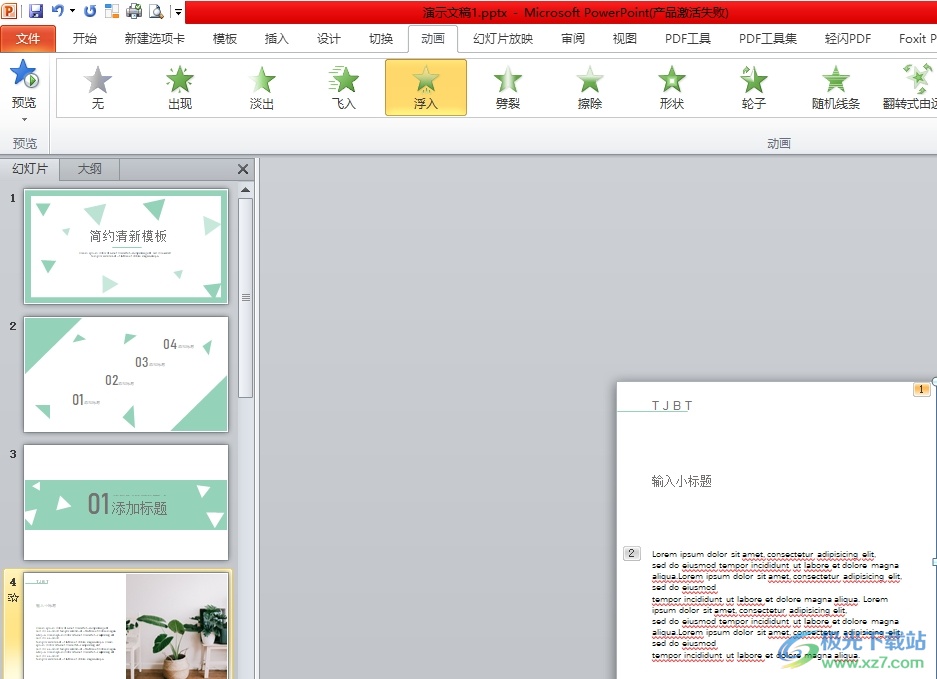Apply the 出现 (Appear) animation effect
This screenshot has width=937, height=679.
pyautogui.click(x=180, y=87)
